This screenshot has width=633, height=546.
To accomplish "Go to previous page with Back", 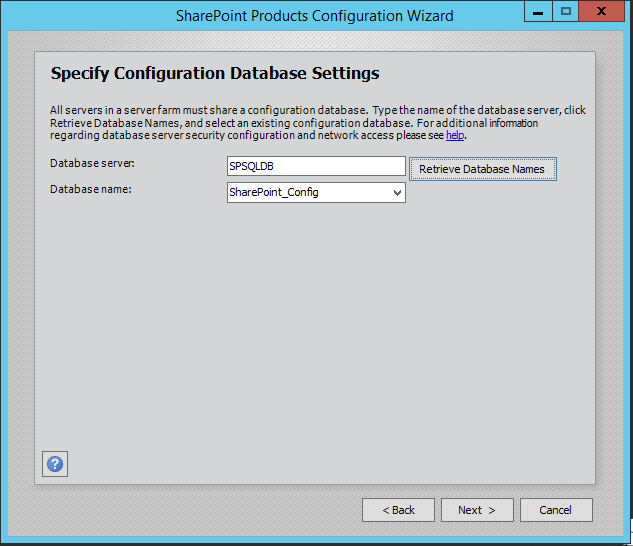I will [398, 510].
